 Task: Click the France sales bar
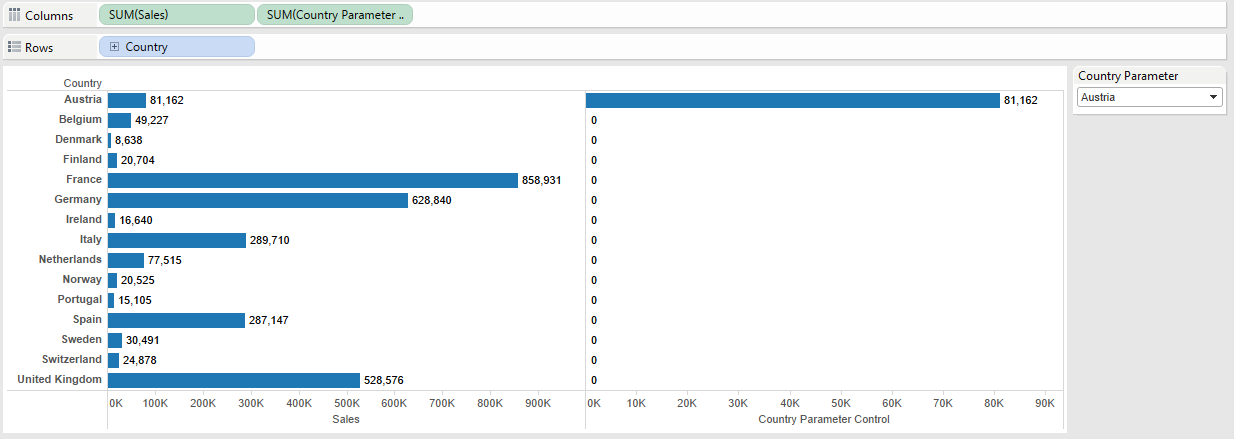pyautogui.click(x=312, y=180)
